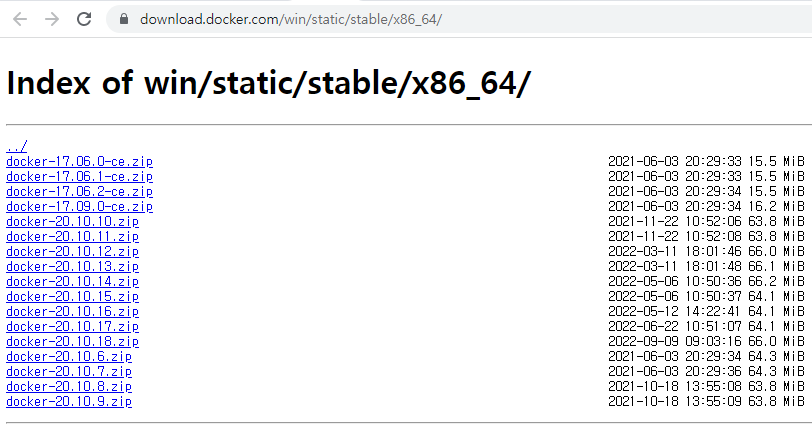Reload the current page

point(84,19)
